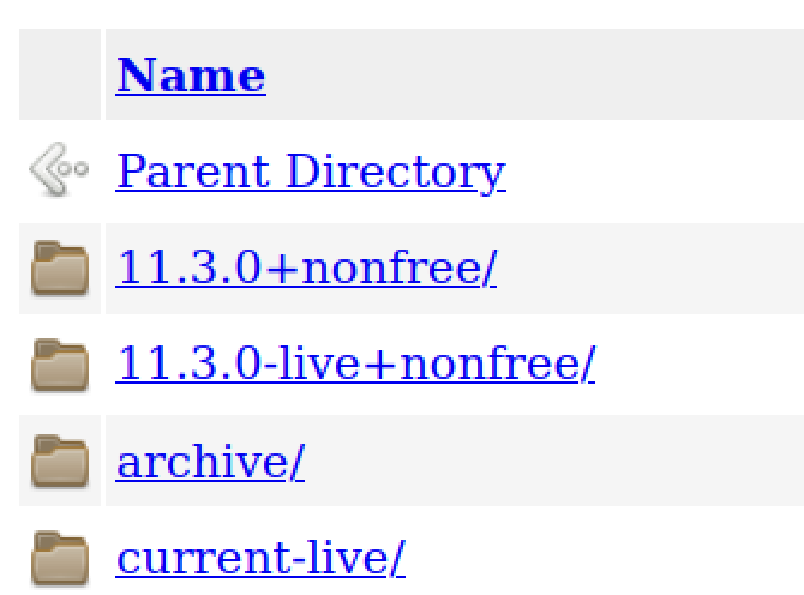Image resolution: width=804 pixels, height=595 pixels.
Task: Click the white row area right of 11.3.0-live+nonfree/
Action: coord(700,365)
